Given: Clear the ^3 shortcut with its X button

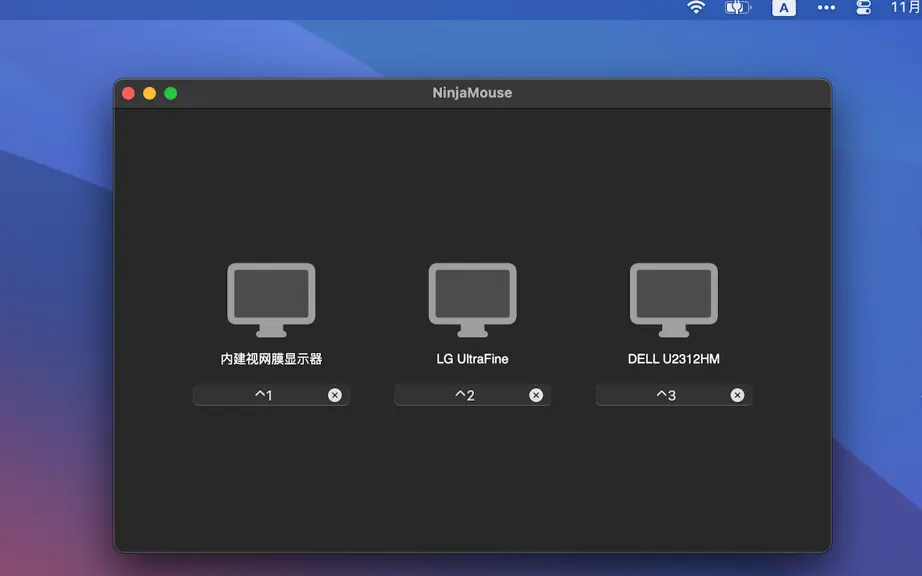Looking at the screenshot, I should [737, 395].
